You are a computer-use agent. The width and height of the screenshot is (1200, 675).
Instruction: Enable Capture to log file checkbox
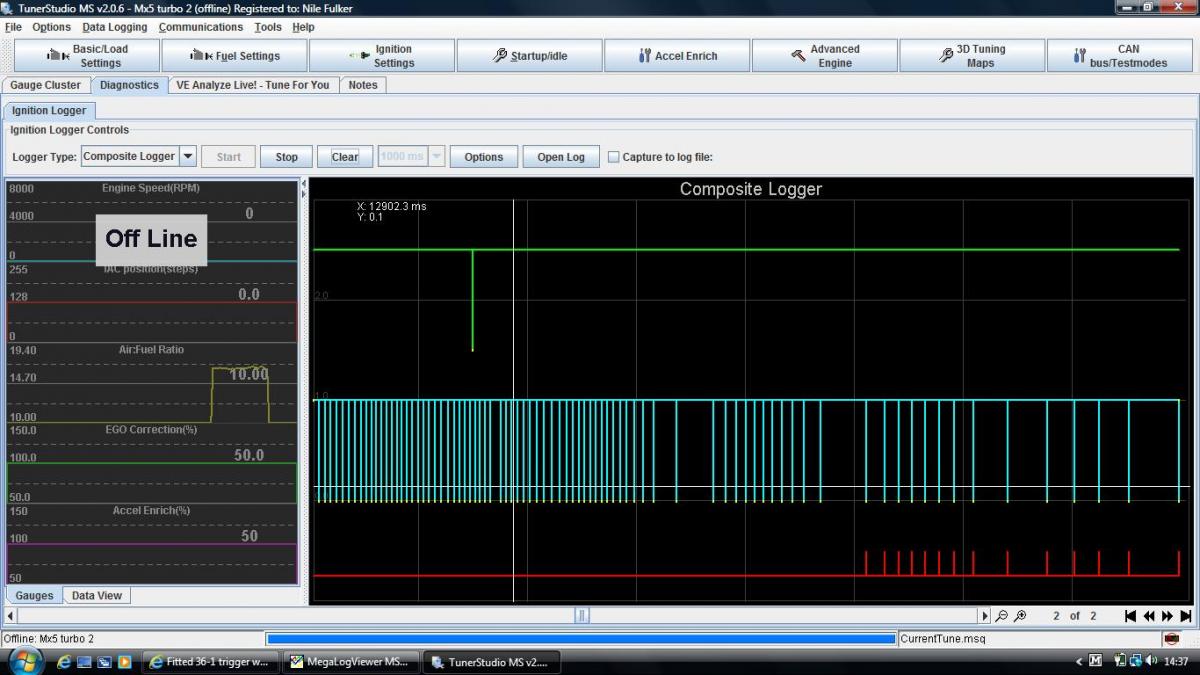(614, 157)
